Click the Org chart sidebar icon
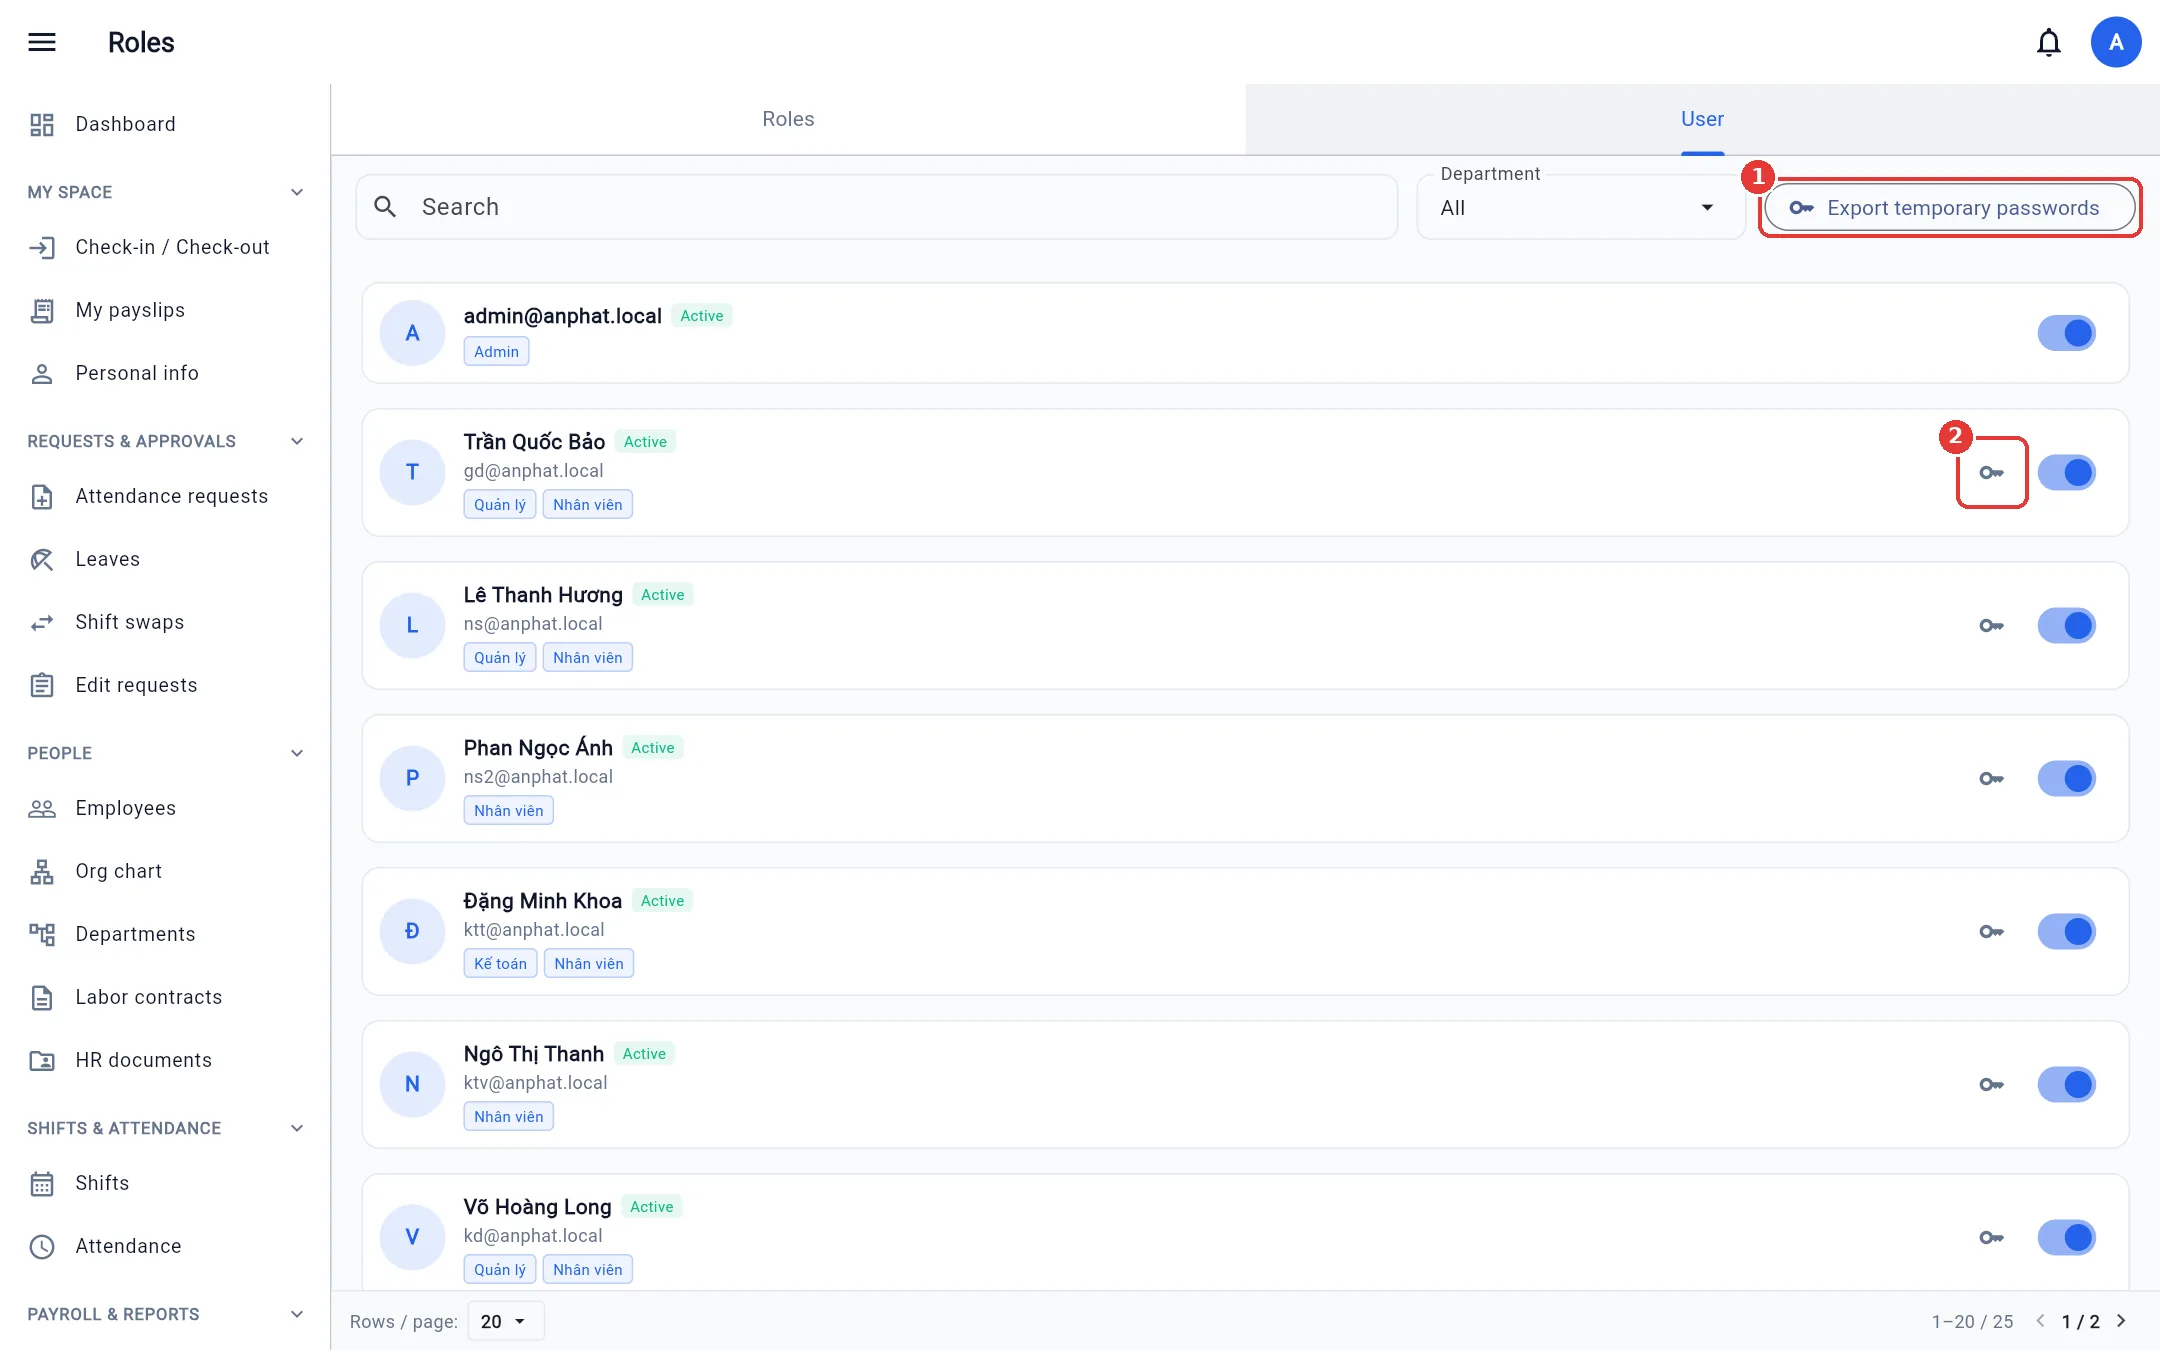Image resolution: width=2160 pixels, height=1350 pixels. point(42,871)
